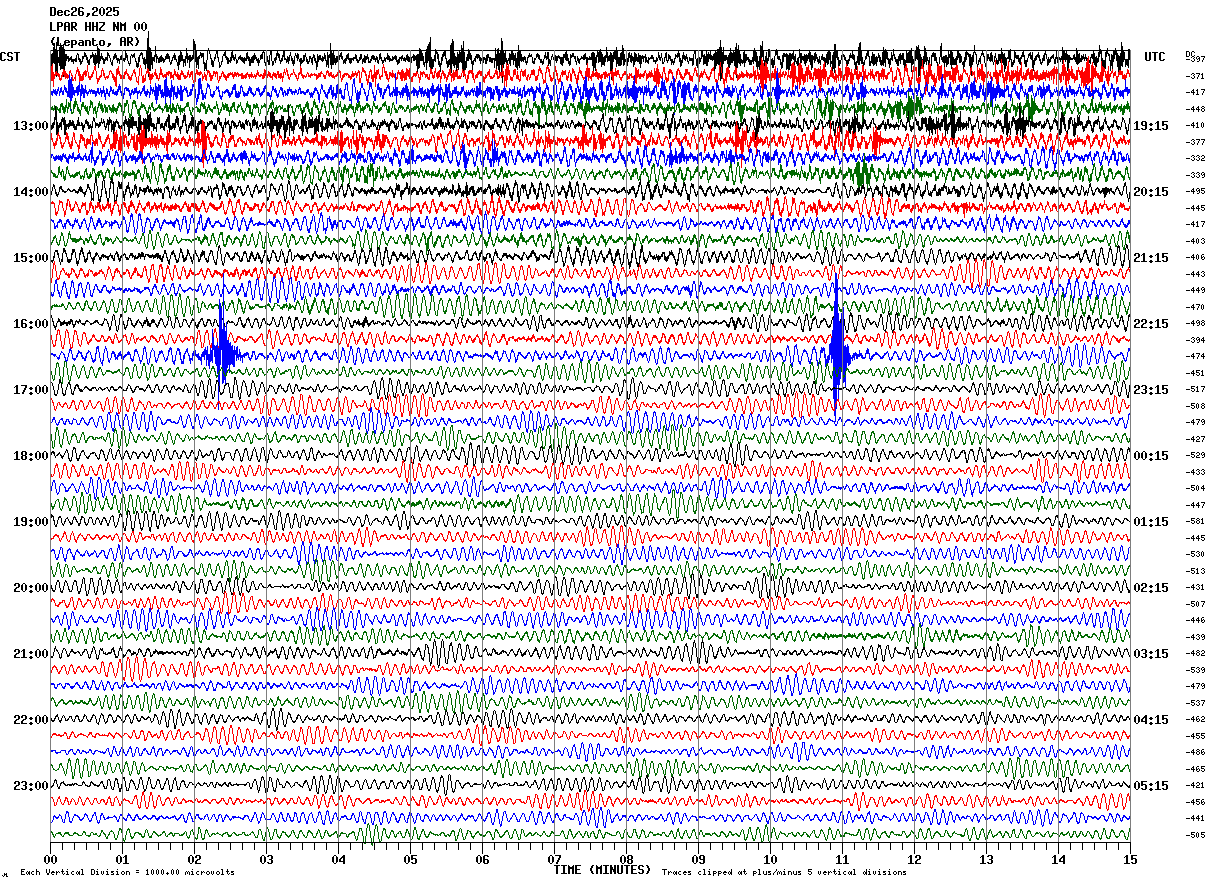This screenshot has width=1210, height=886.
Task: Select the DC offset value -406
Action: [1195, 258]
